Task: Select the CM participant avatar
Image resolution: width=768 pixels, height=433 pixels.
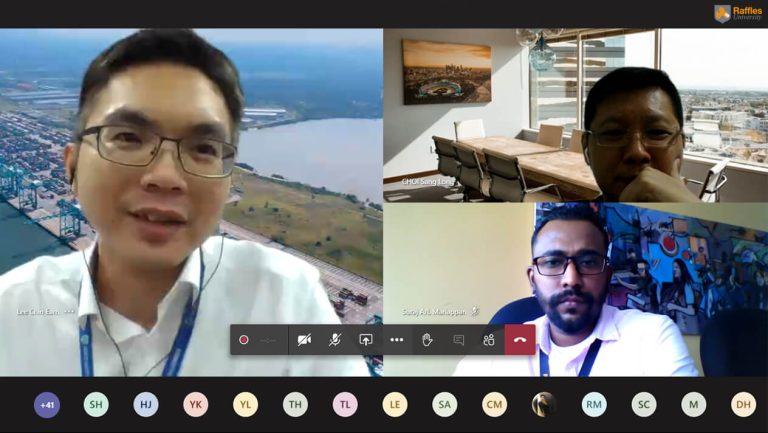Action: coord(494,404)
